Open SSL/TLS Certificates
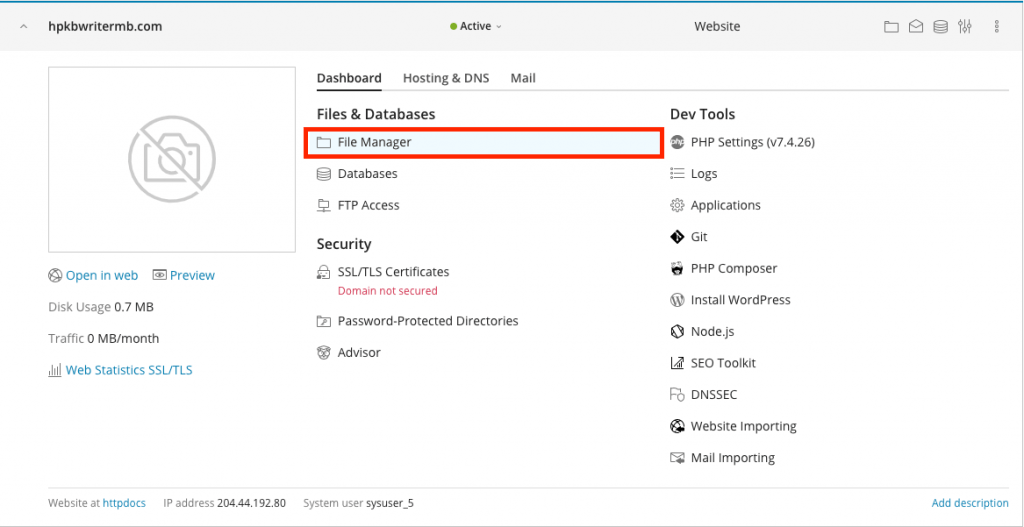This screenshot has height=527, width=1024. pyautogui.click(x=393, y=272)
